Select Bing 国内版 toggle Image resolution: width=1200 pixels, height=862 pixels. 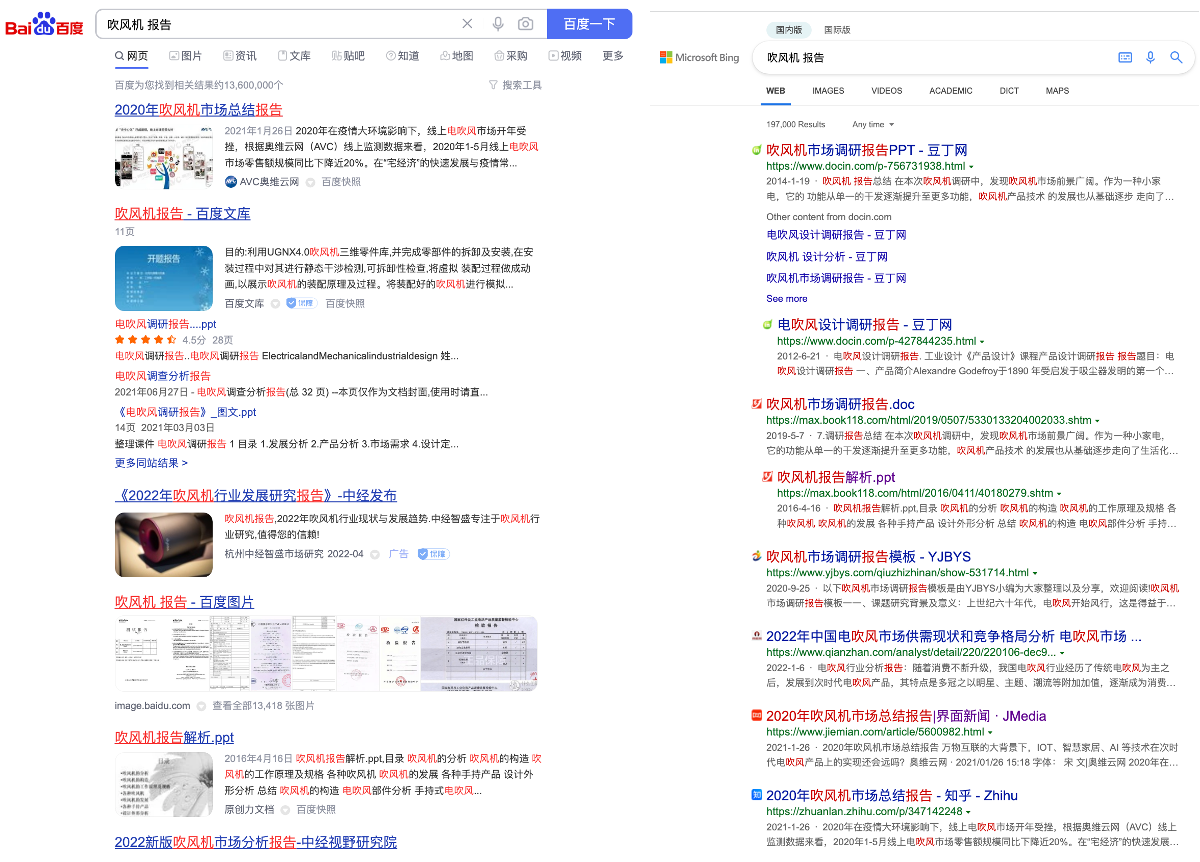coord(789,30)
